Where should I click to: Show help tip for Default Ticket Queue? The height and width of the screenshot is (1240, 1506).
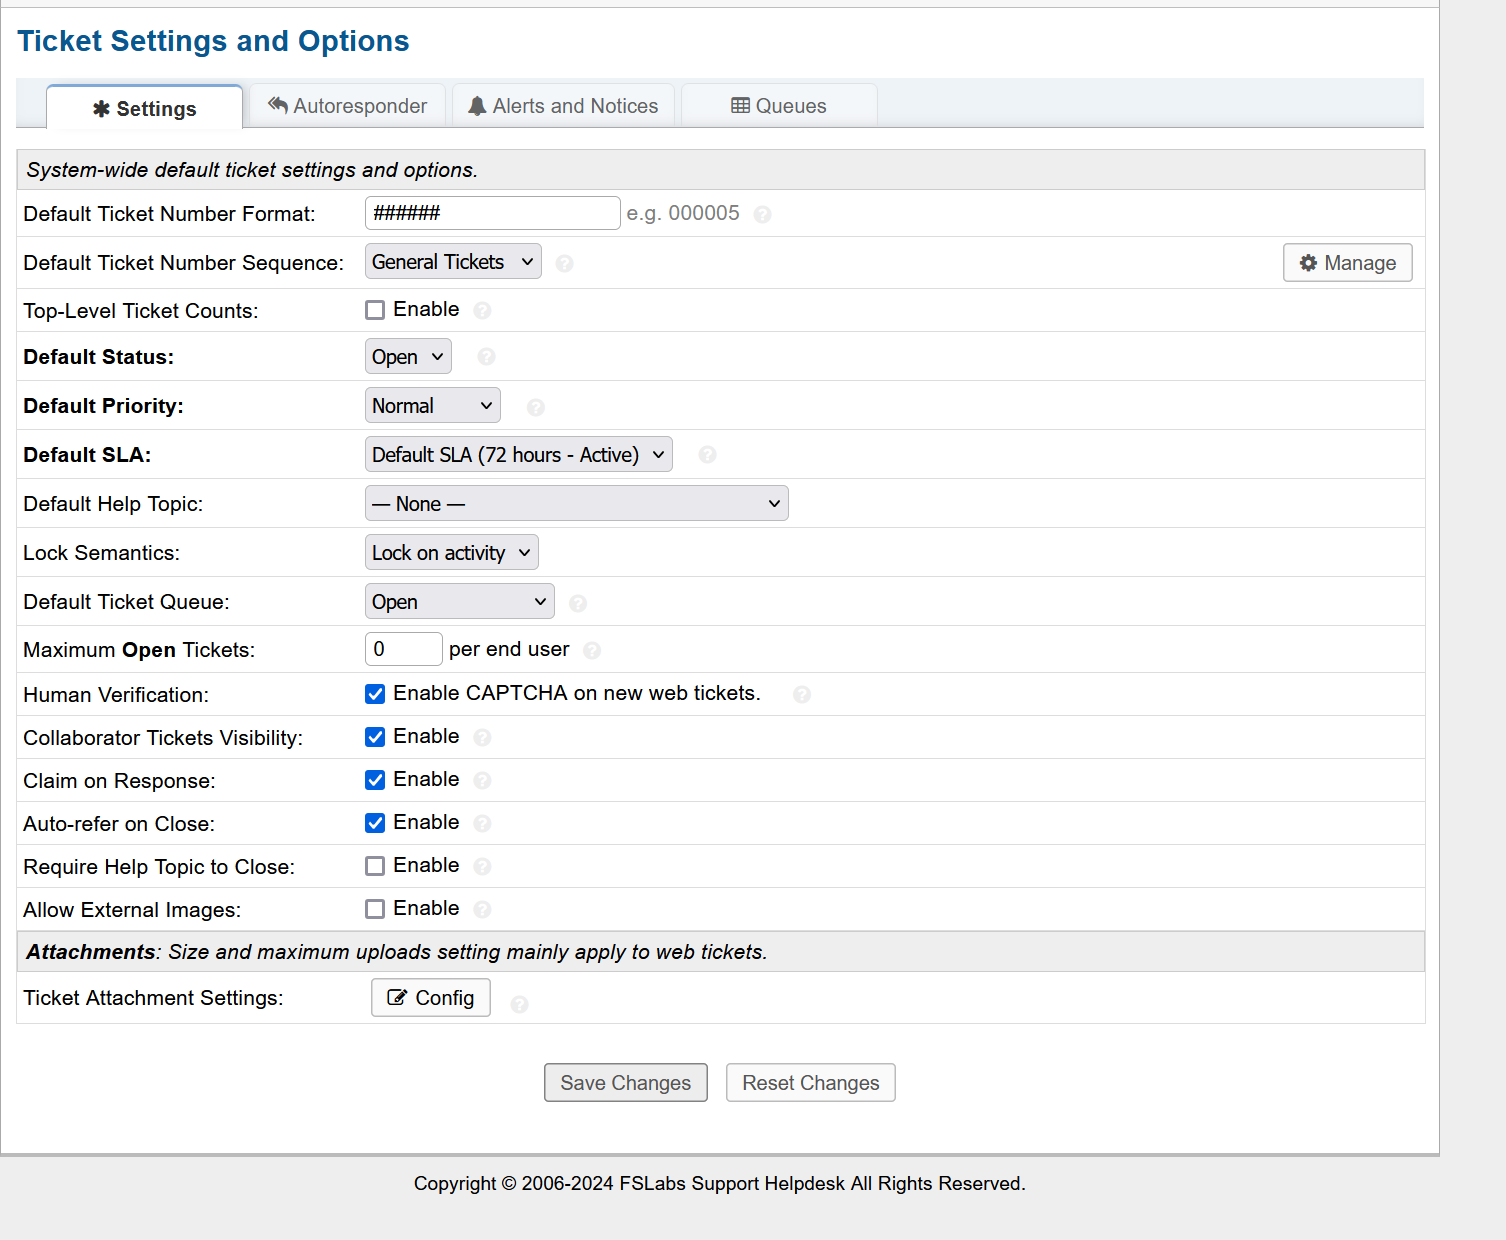coord(577,603)
